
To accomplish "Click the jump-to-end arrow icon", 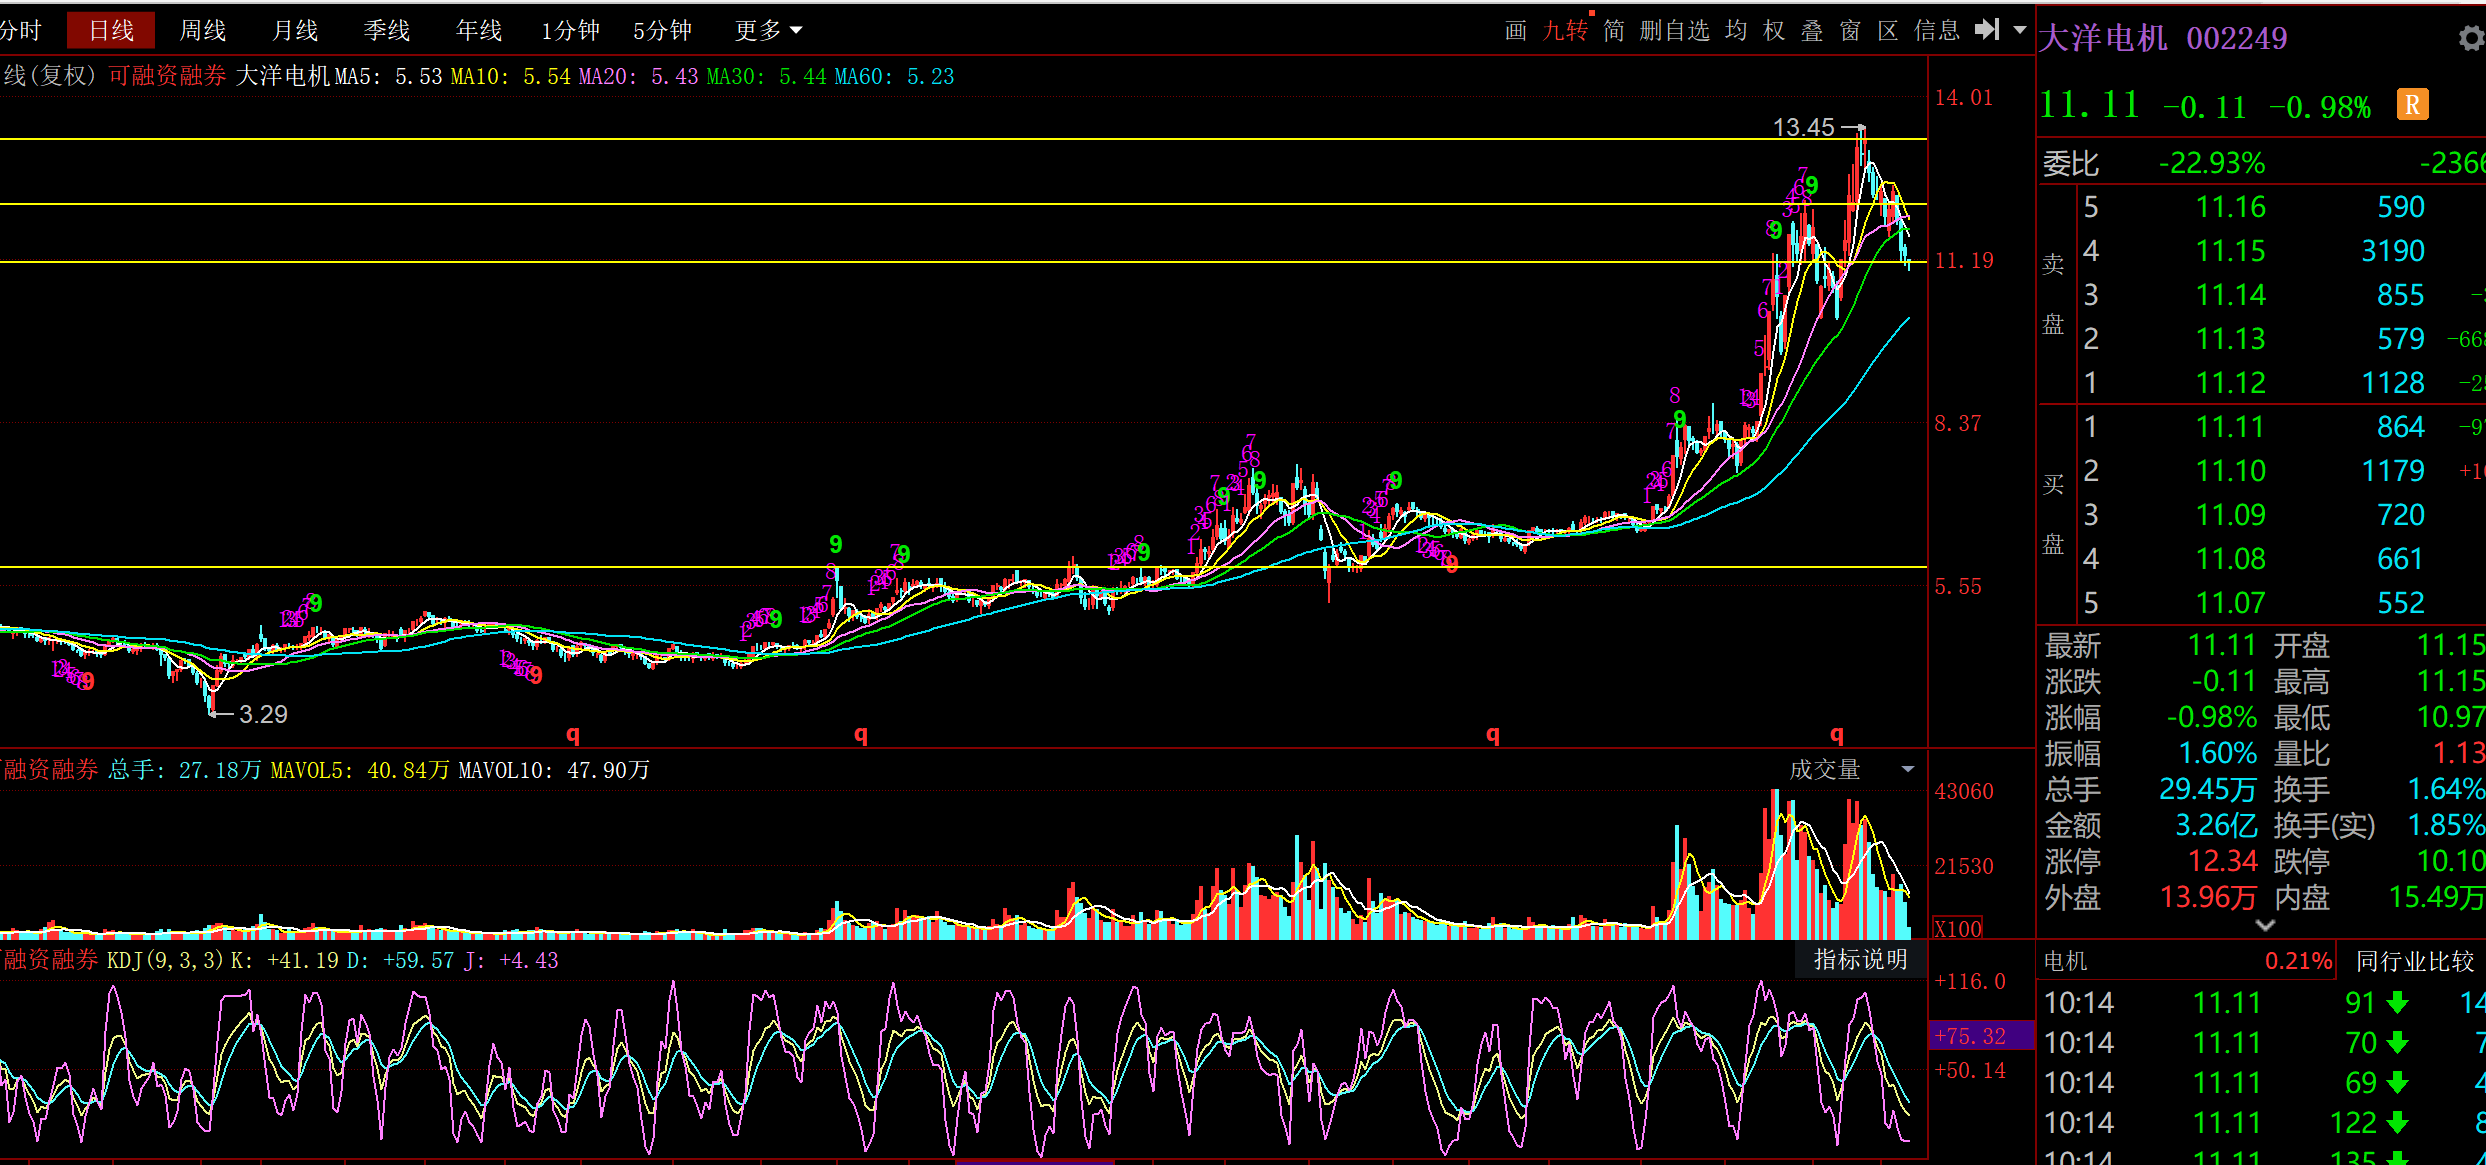I will point(1987,29).
